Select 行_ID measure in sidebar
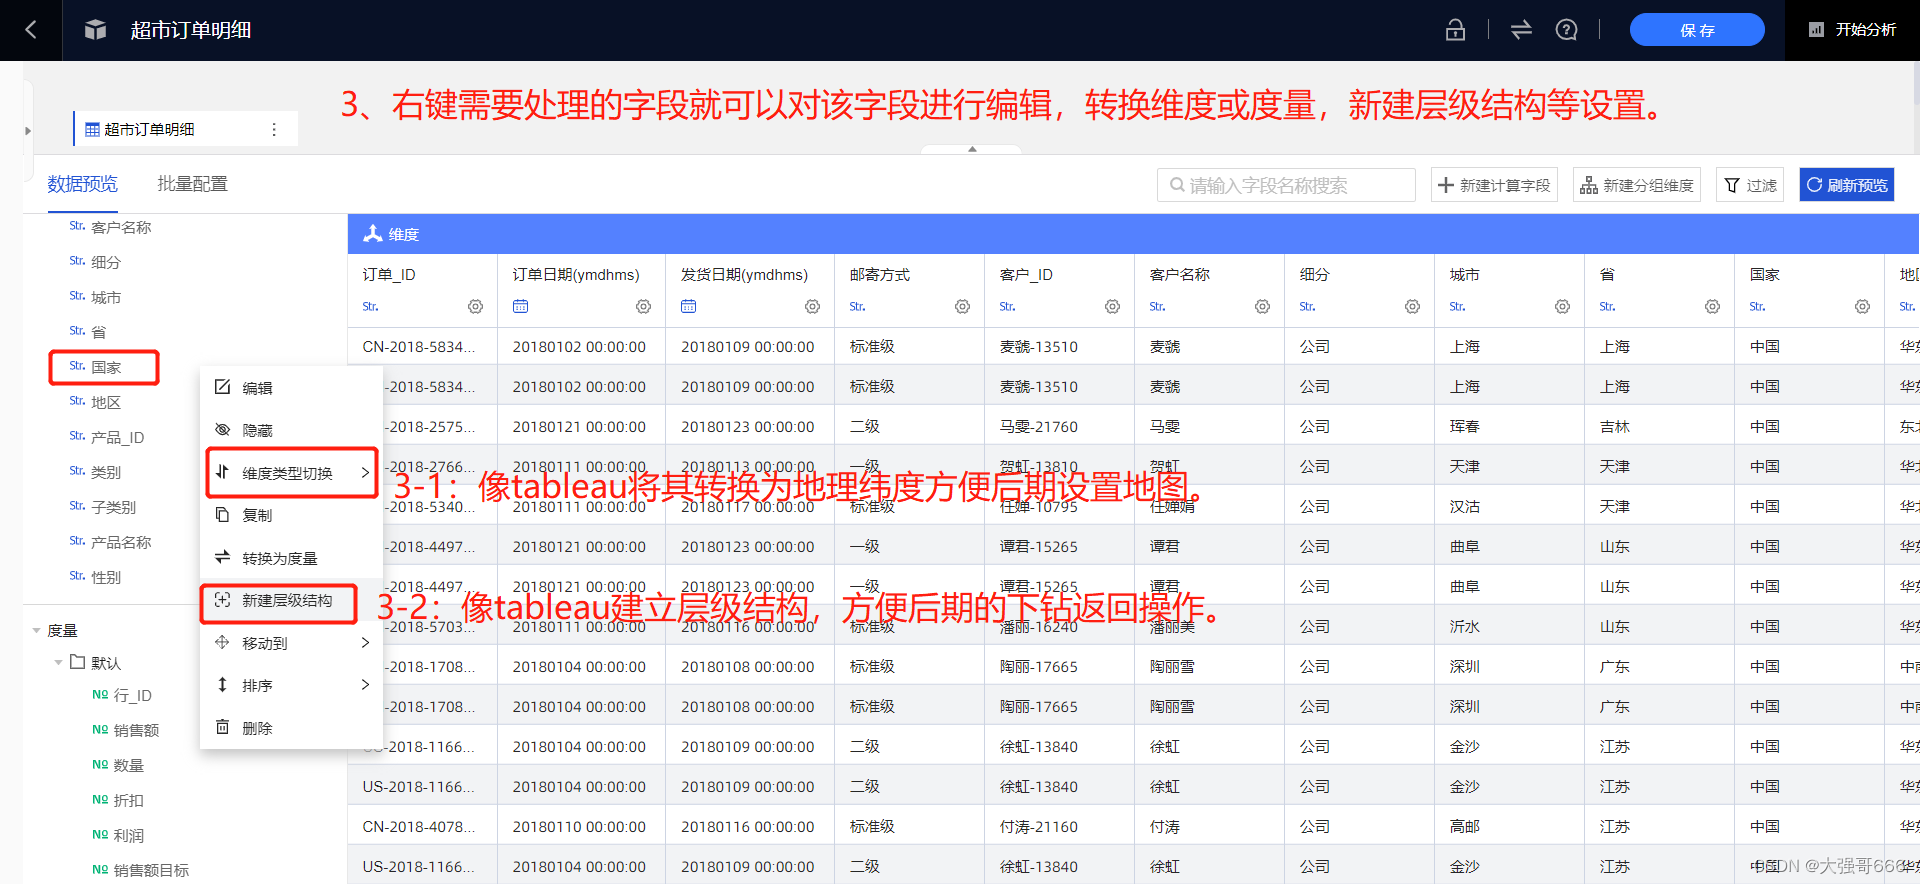The width and height of the screenshot is (1920, 884). click(132, 695)
